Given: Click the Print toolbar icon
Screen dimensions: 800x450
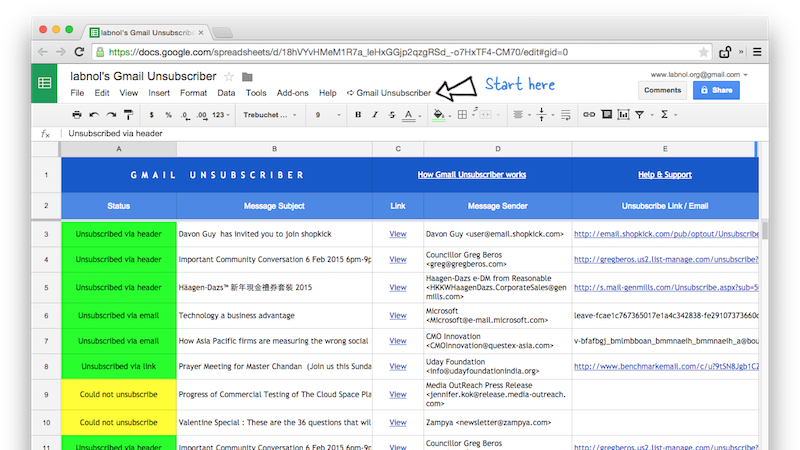Looking at the screenshot, I should [77, 115].
